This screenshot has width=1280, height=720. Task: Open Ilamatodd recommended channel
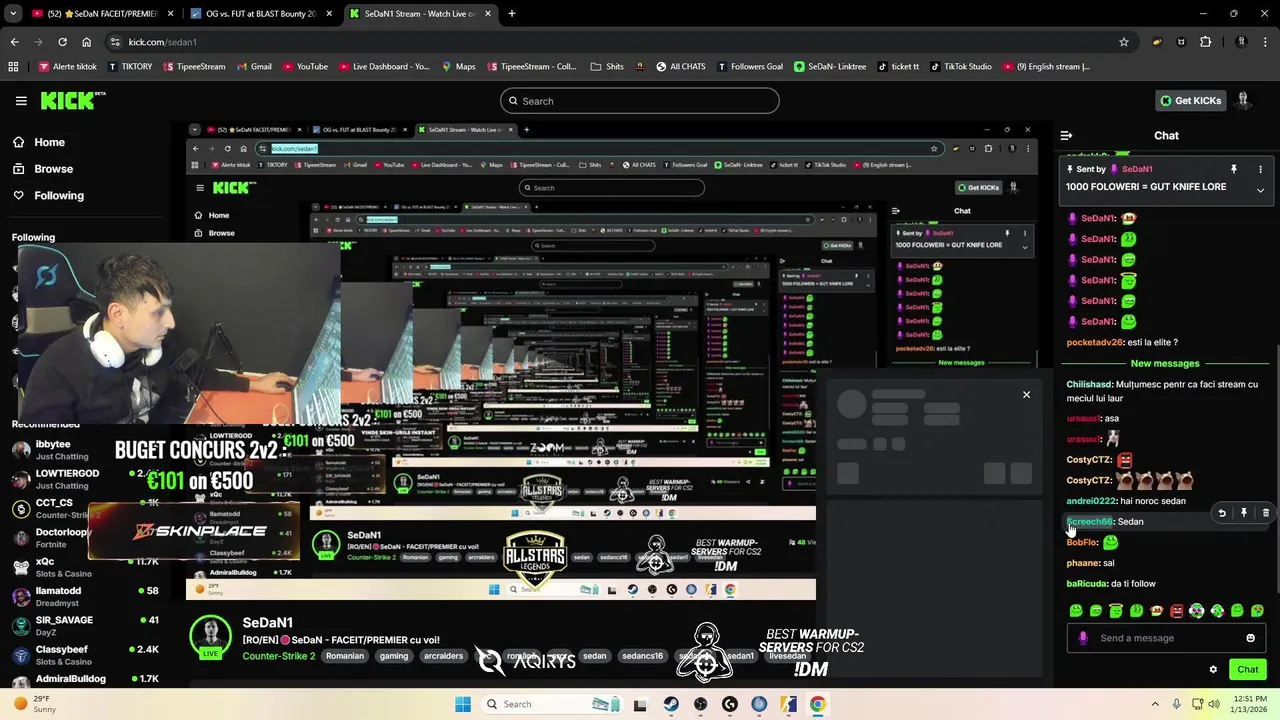85,596
